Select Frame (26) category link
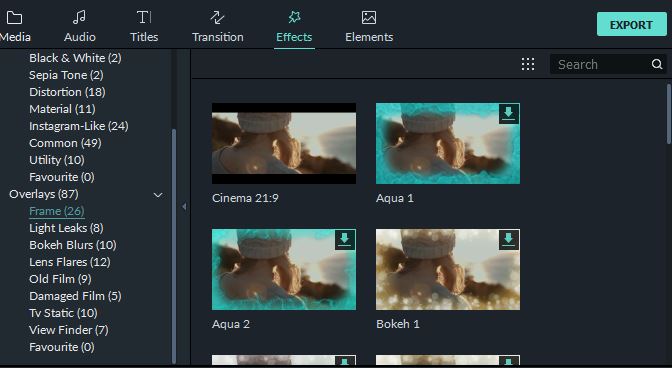This screenshot has width=672, height=368. tap(57, 211)
